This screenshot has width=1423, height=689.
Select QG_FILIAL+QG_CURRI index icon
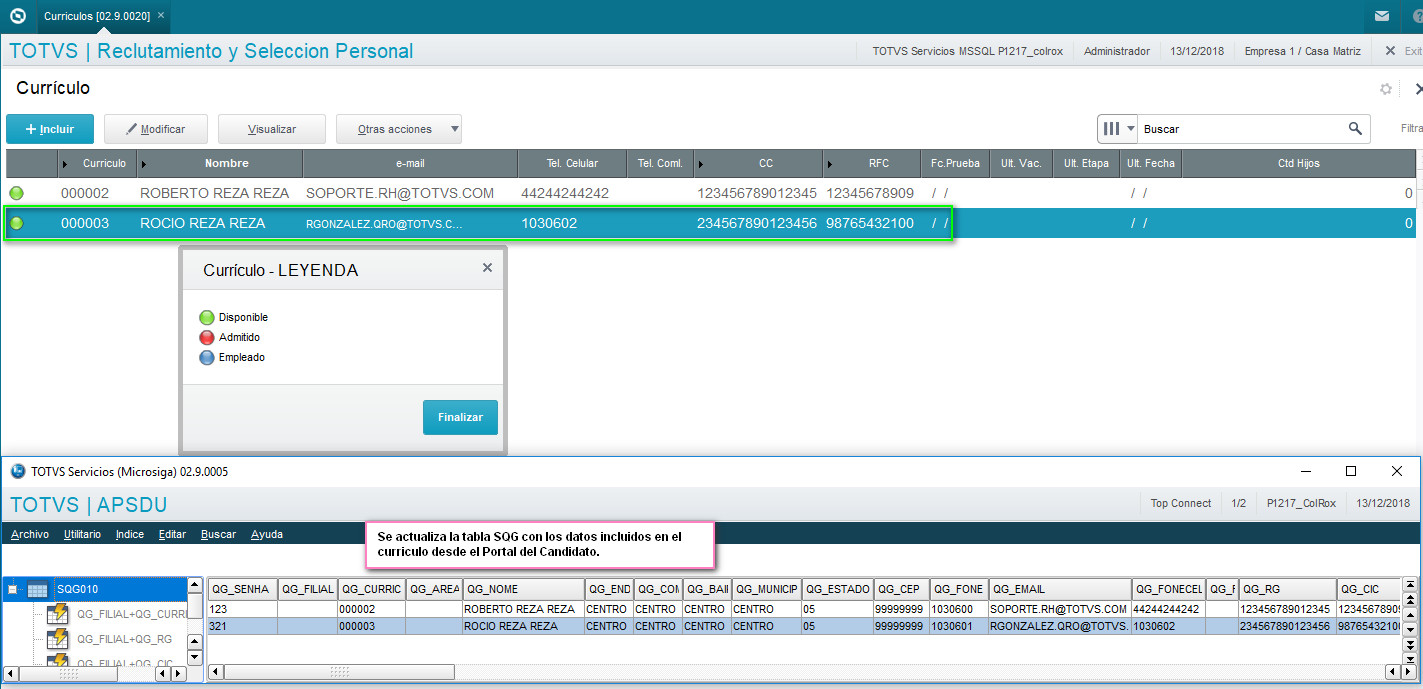pos(57,614)
